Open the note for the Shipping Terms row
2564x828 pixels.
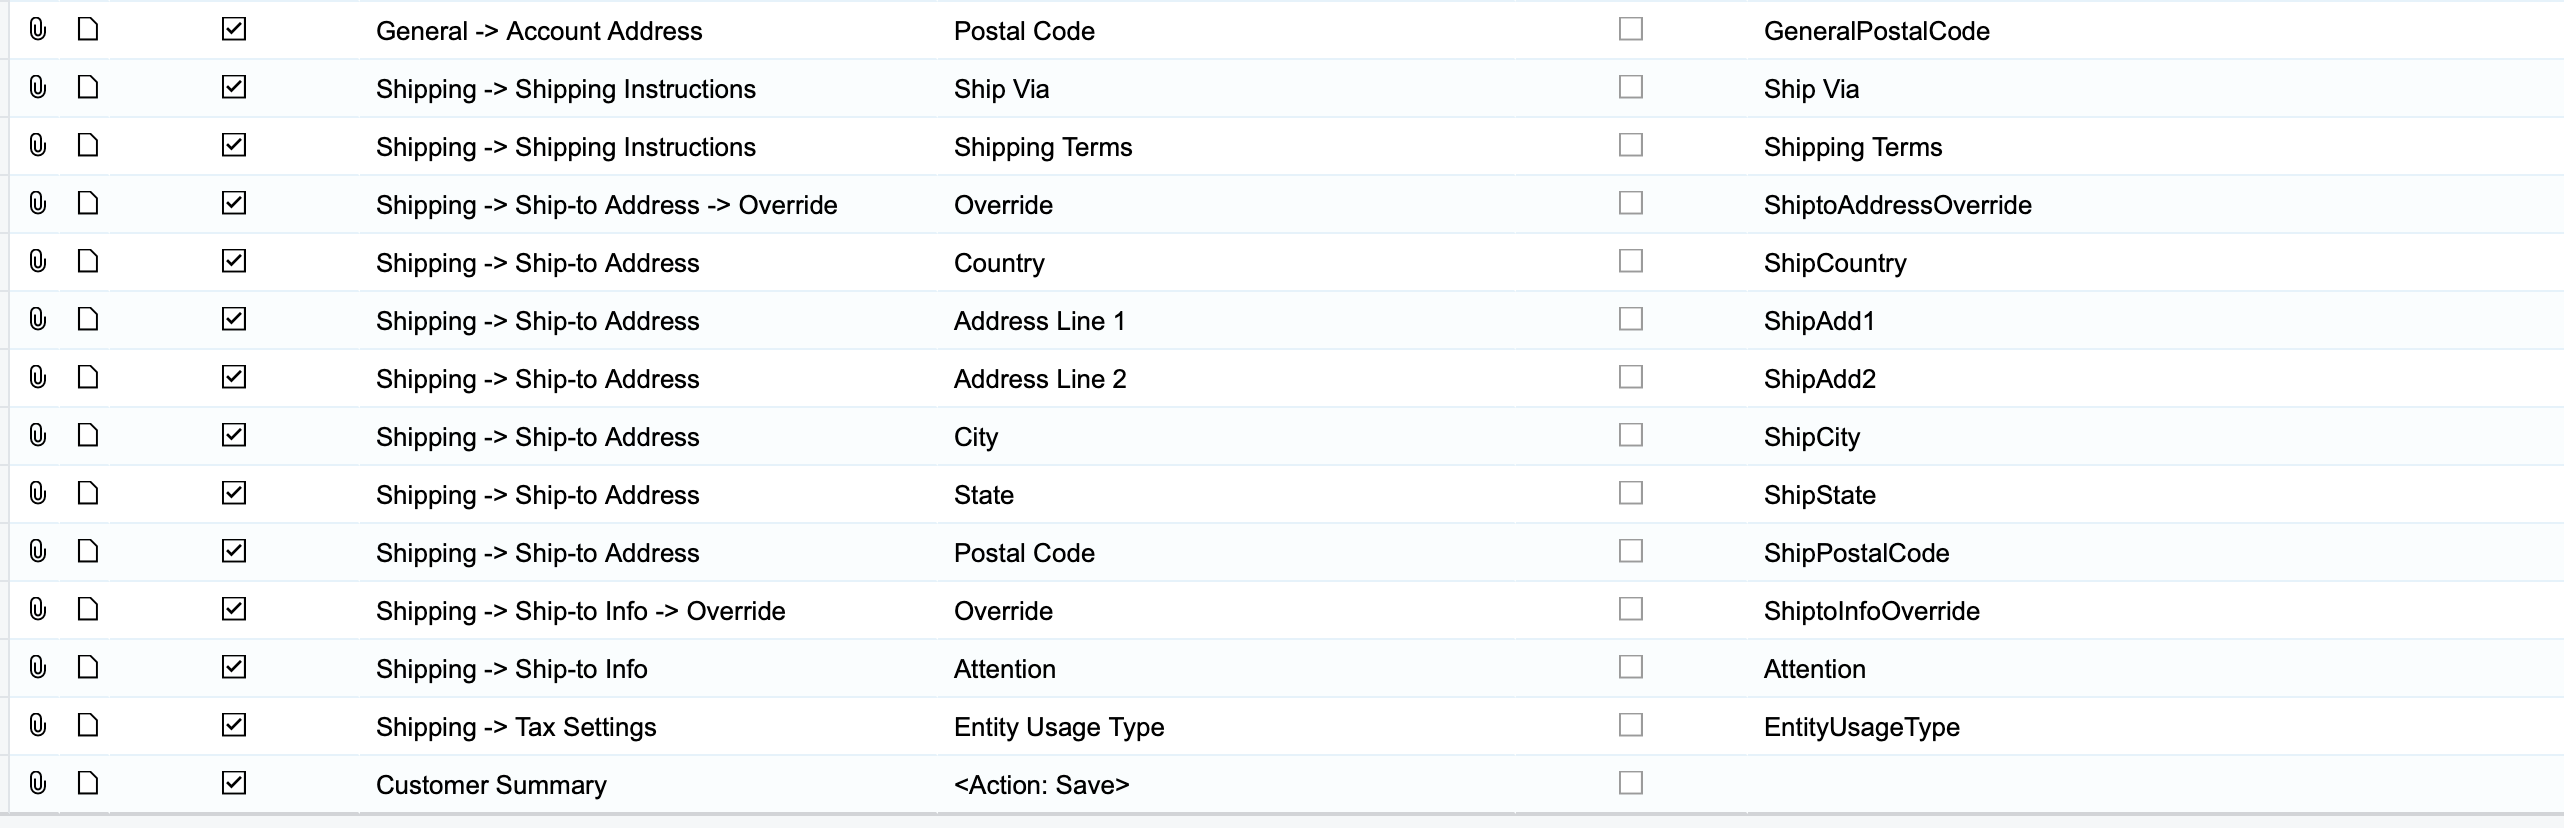88,146
